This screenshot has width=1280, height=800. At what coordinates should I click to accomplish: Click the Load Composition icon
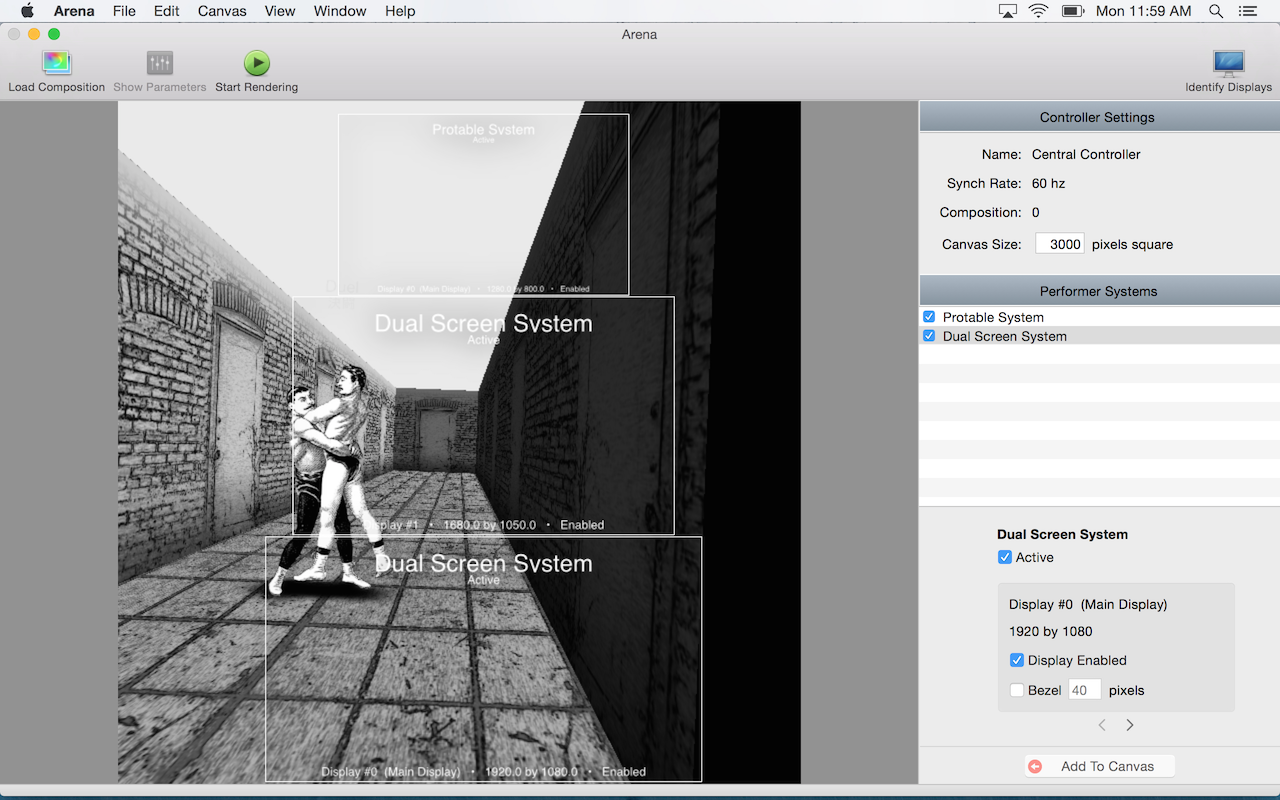[56, 64]
